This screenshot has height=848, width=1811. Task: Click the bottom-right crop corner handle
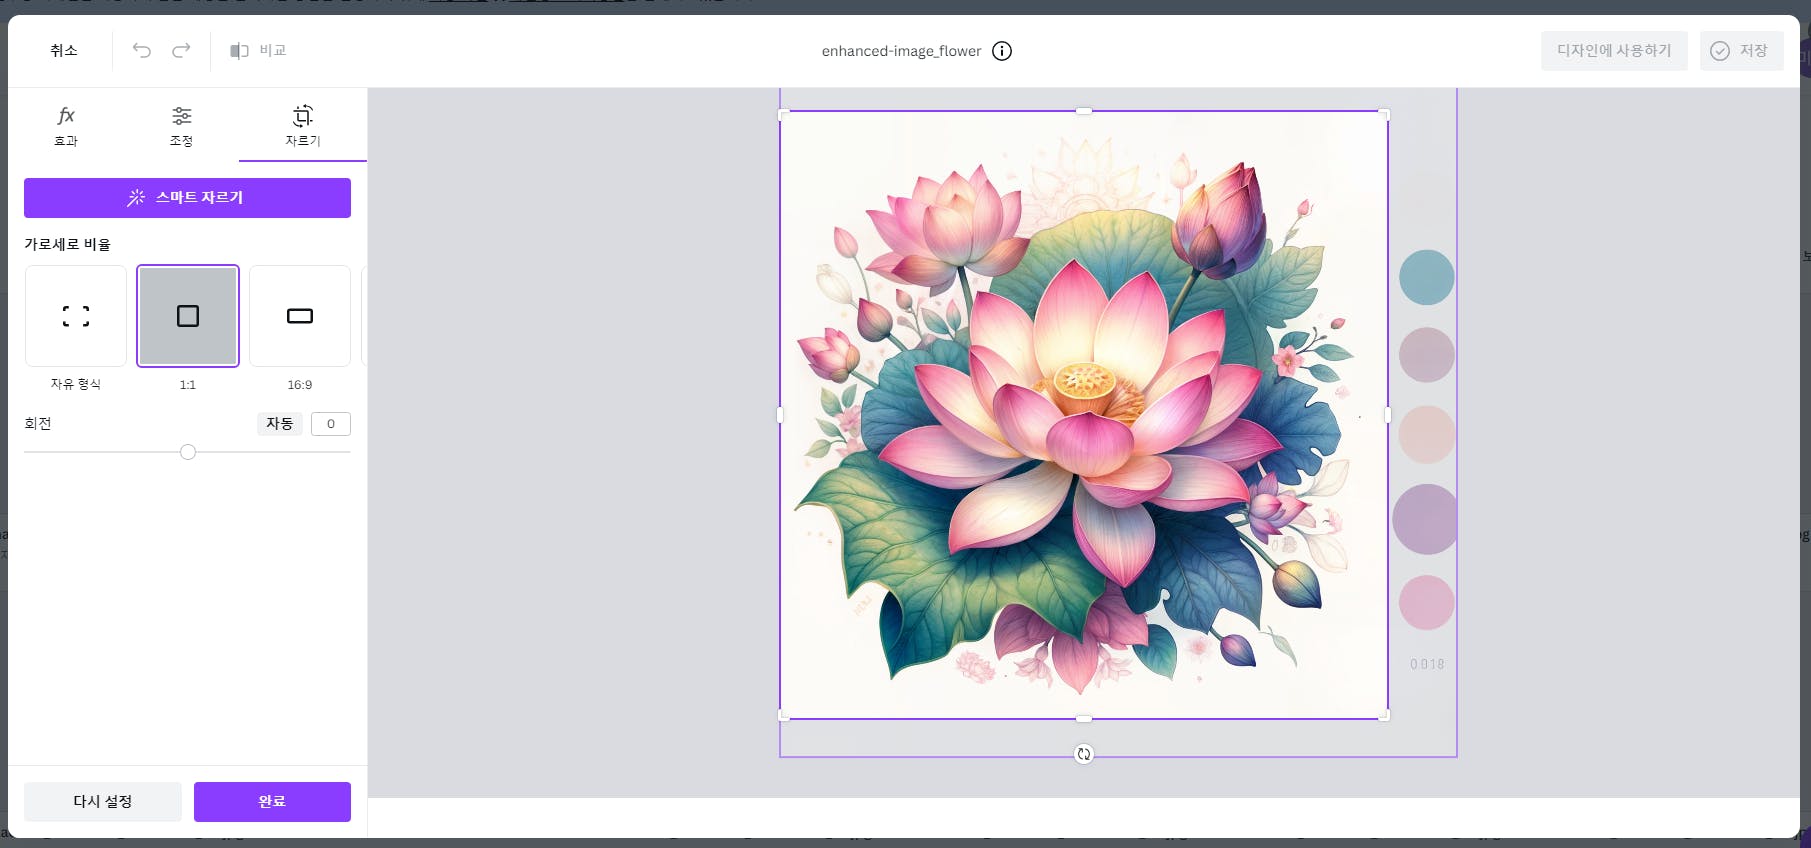(x=1385, y=716)
